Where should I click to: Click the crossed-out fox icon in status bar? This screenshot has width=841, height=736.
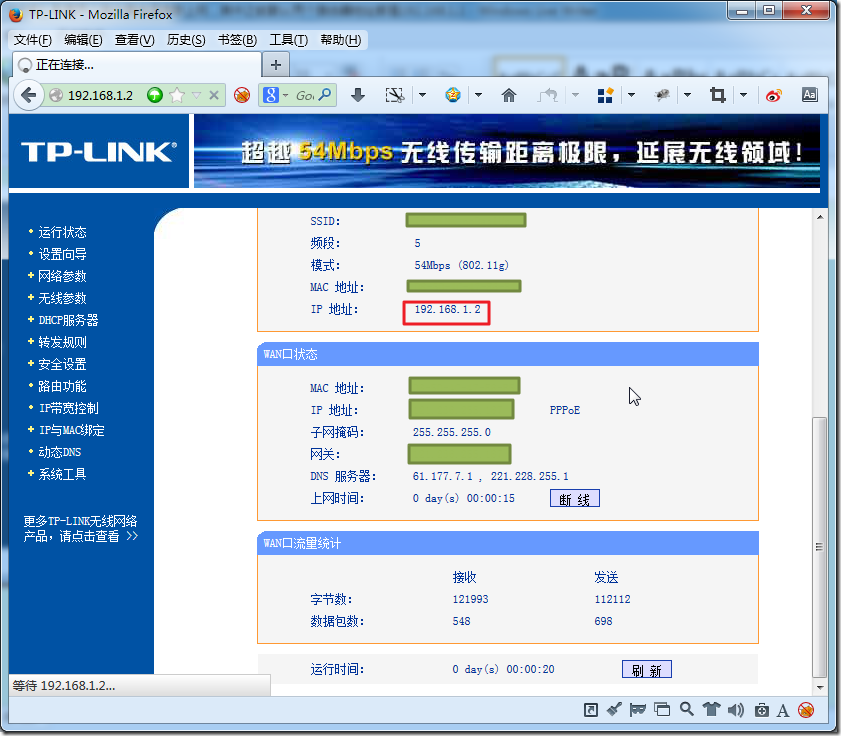click(x=806, y=710)
